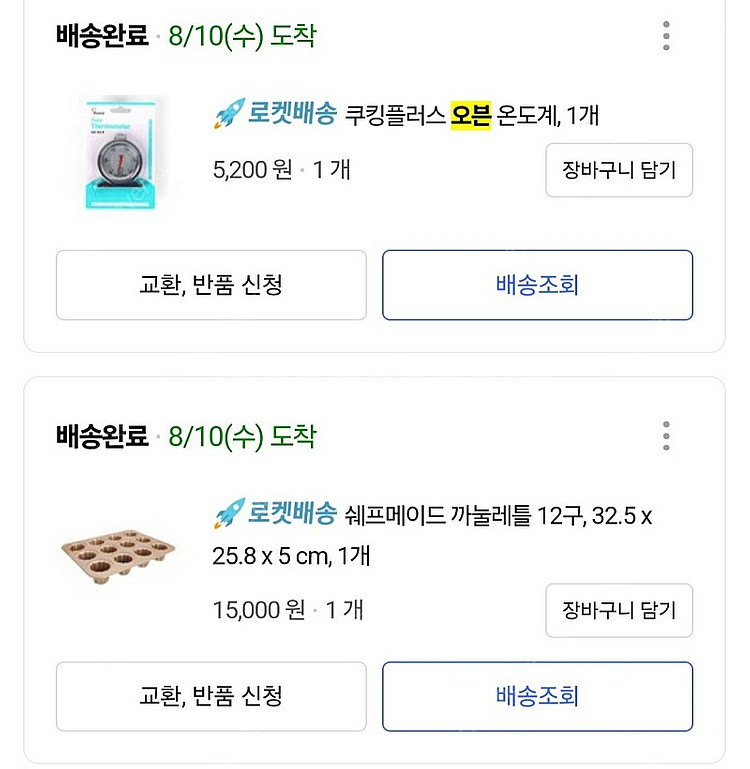Add the 쉐프메이드 까눌레틀 to cart with 장바구니 담기
Screen dimensions: 750x769
(x=619, y=610)
